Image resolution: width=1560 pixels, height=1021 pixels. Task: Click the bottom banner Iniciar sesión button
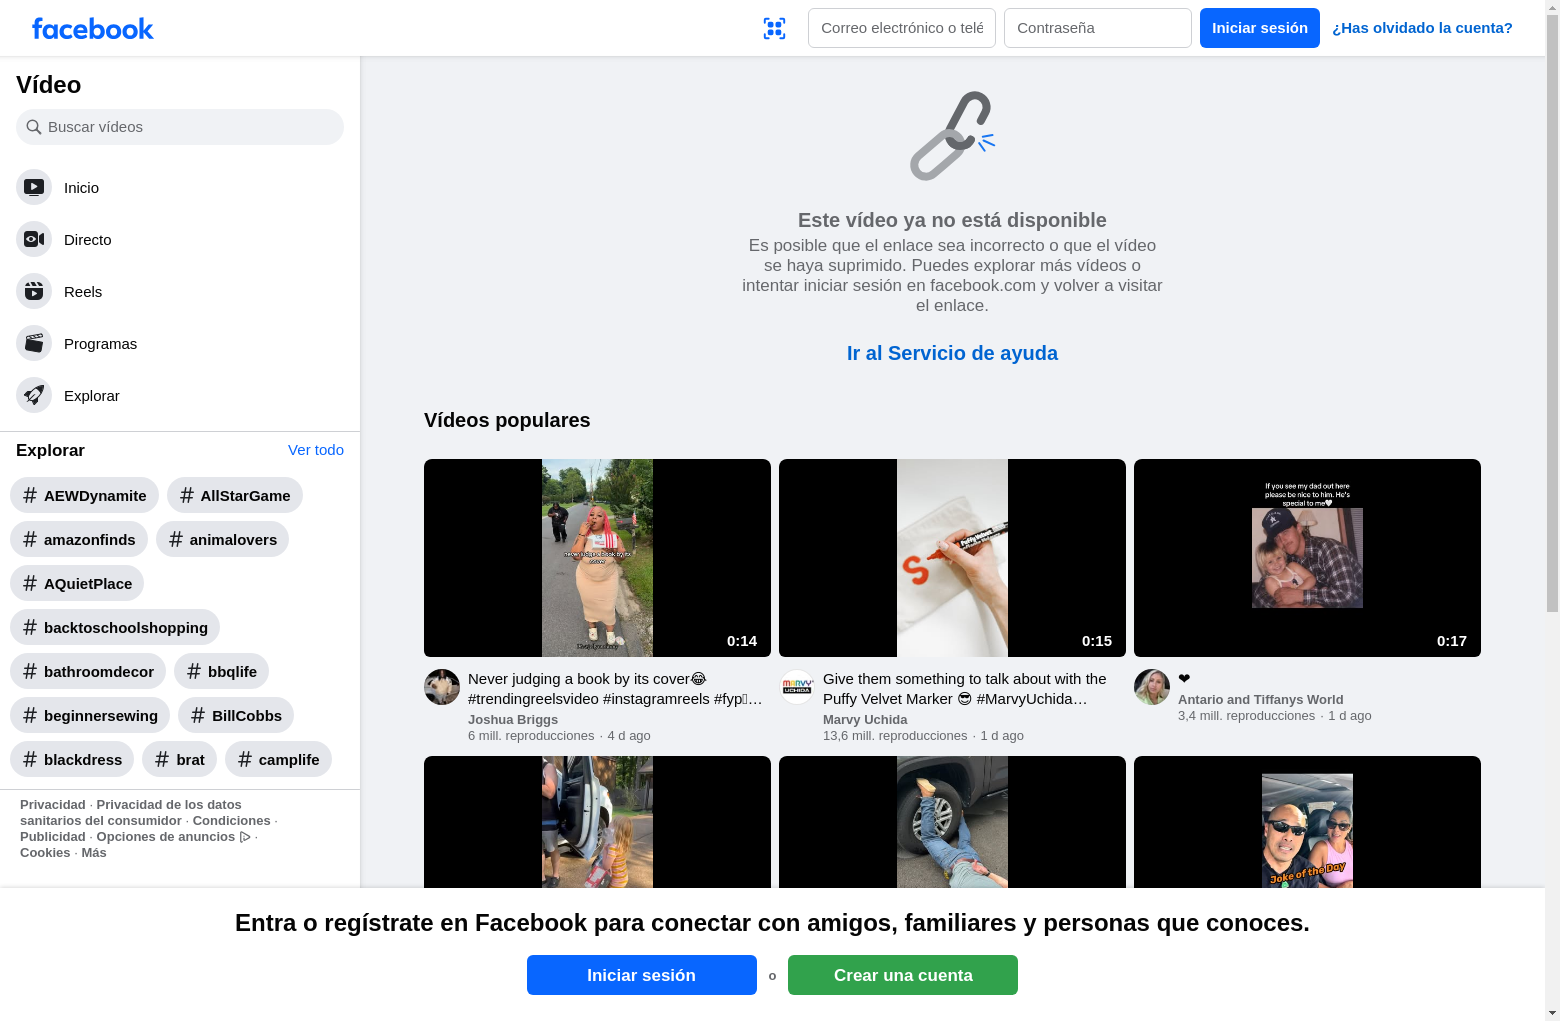(642, 975)
